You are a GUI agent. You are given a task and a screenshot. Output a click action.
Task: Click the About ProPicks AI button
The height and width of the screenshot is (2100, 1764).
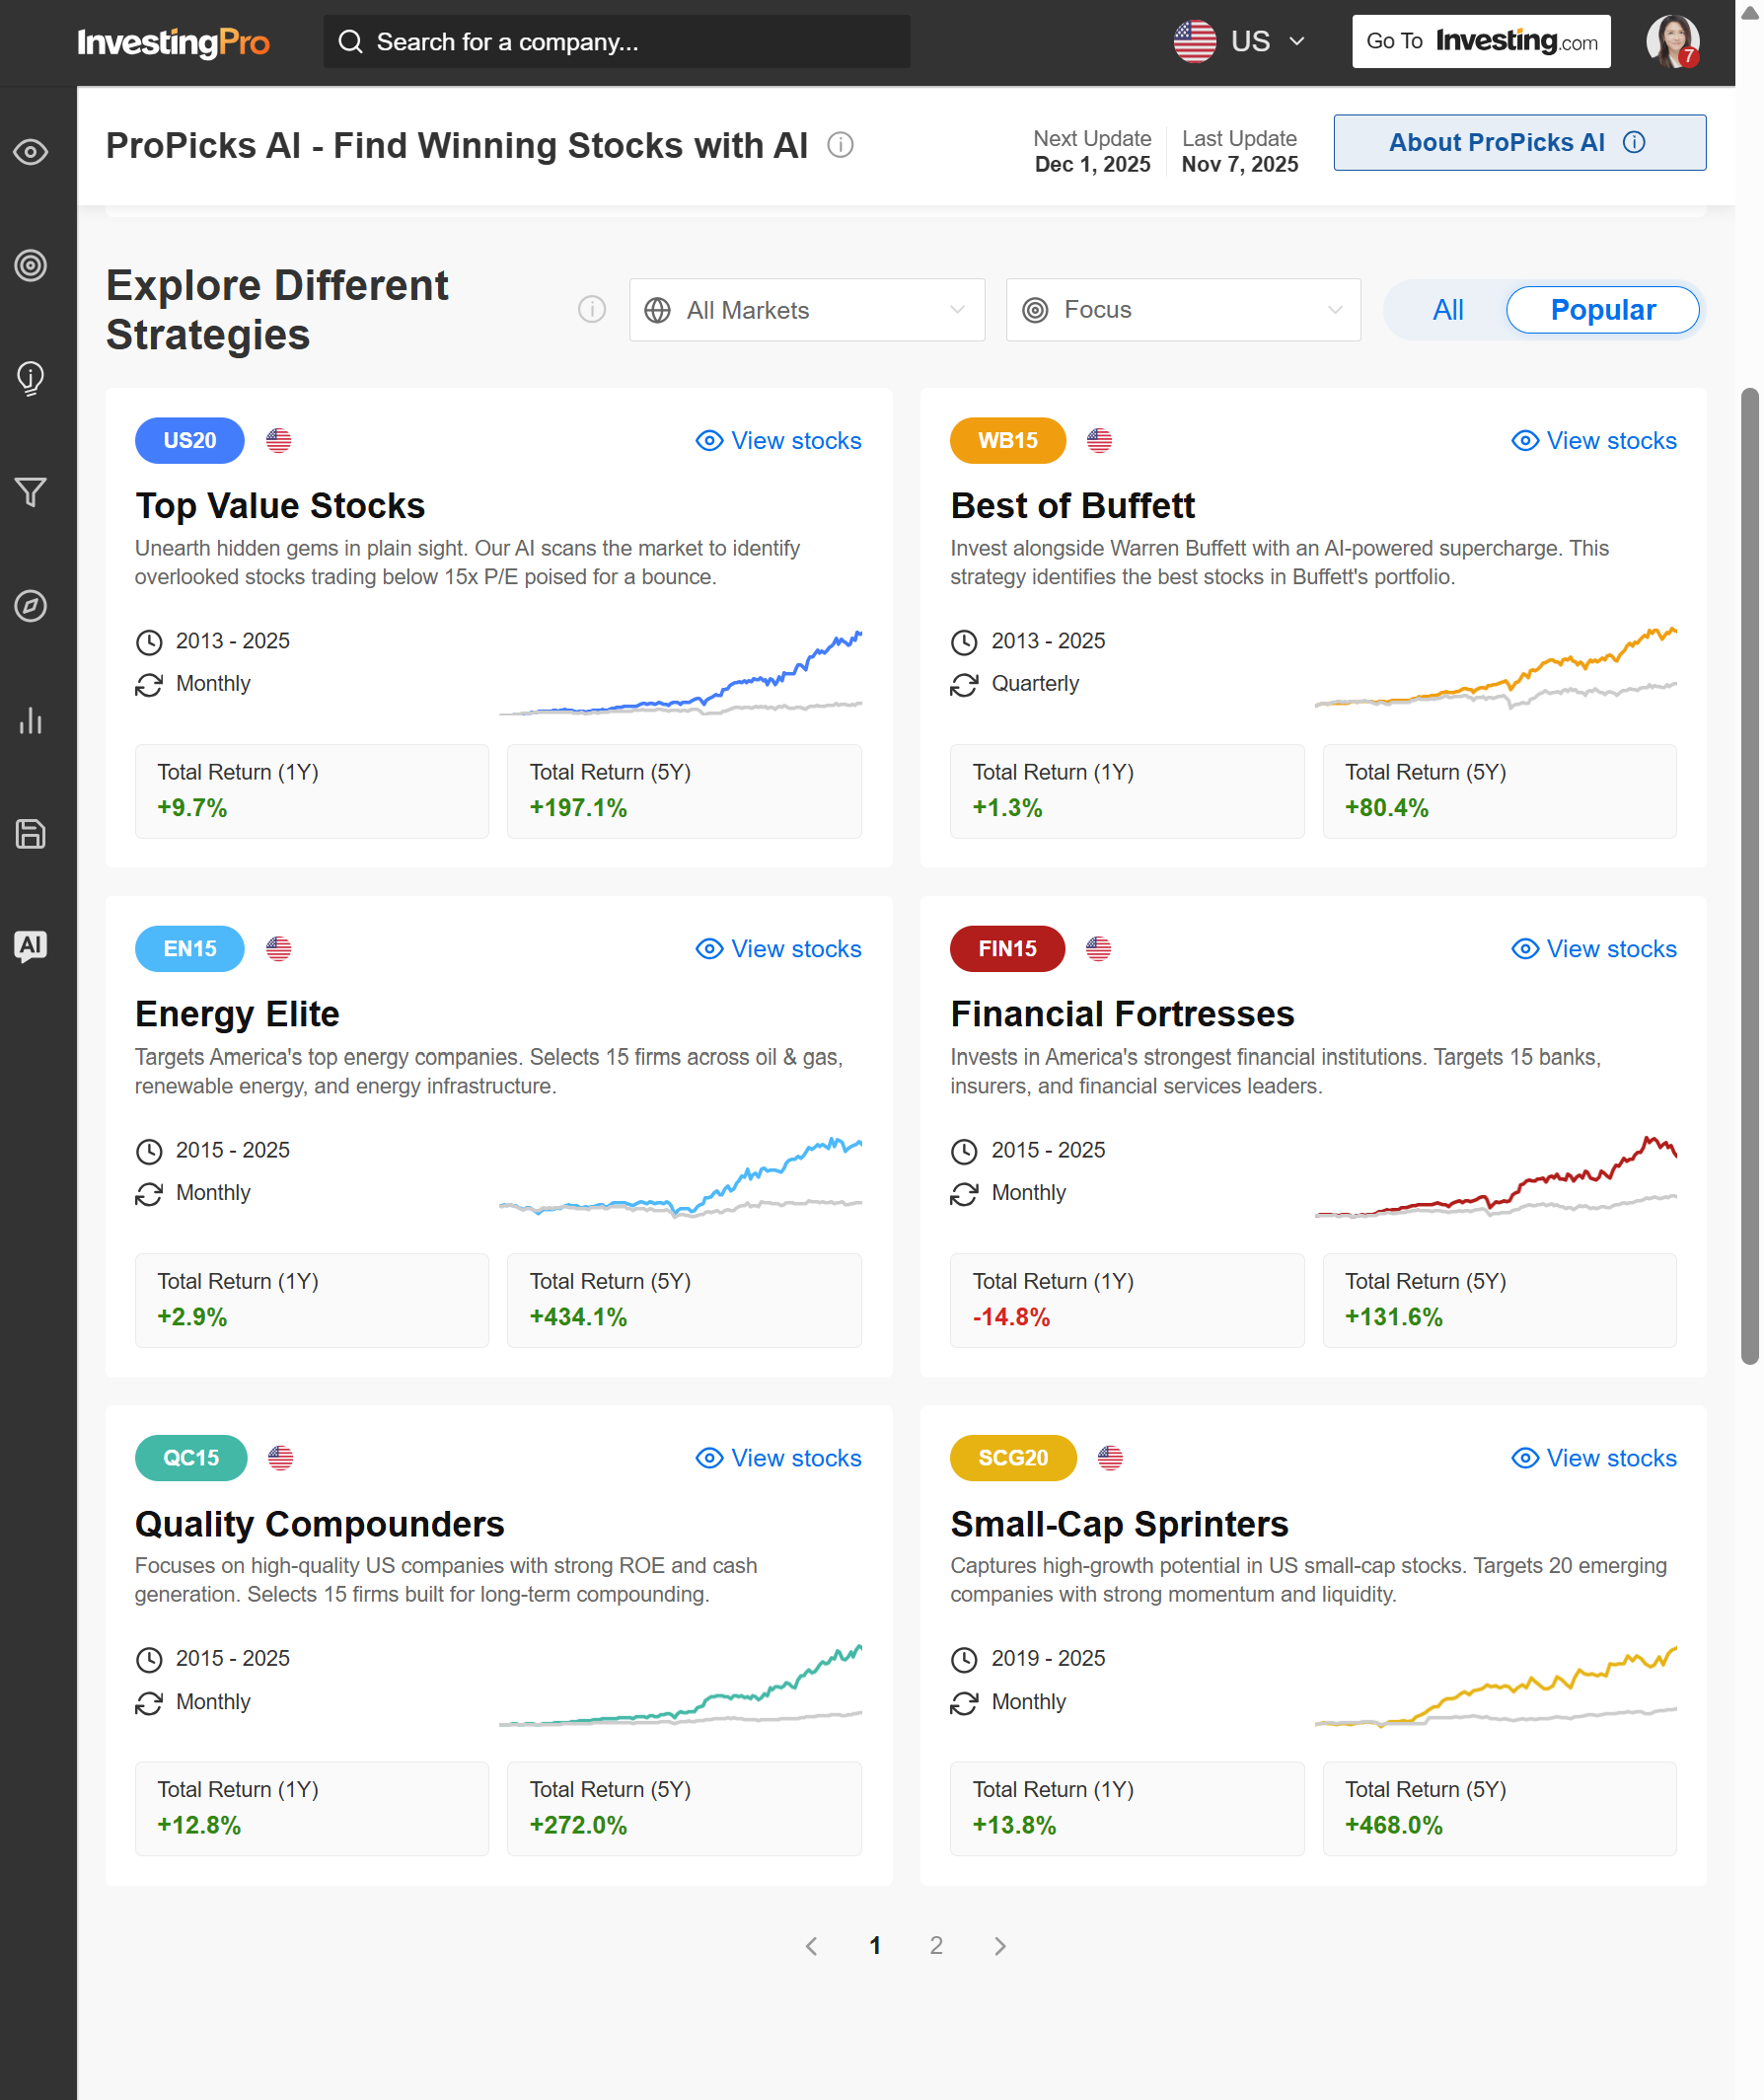(x=1520, y=142)
